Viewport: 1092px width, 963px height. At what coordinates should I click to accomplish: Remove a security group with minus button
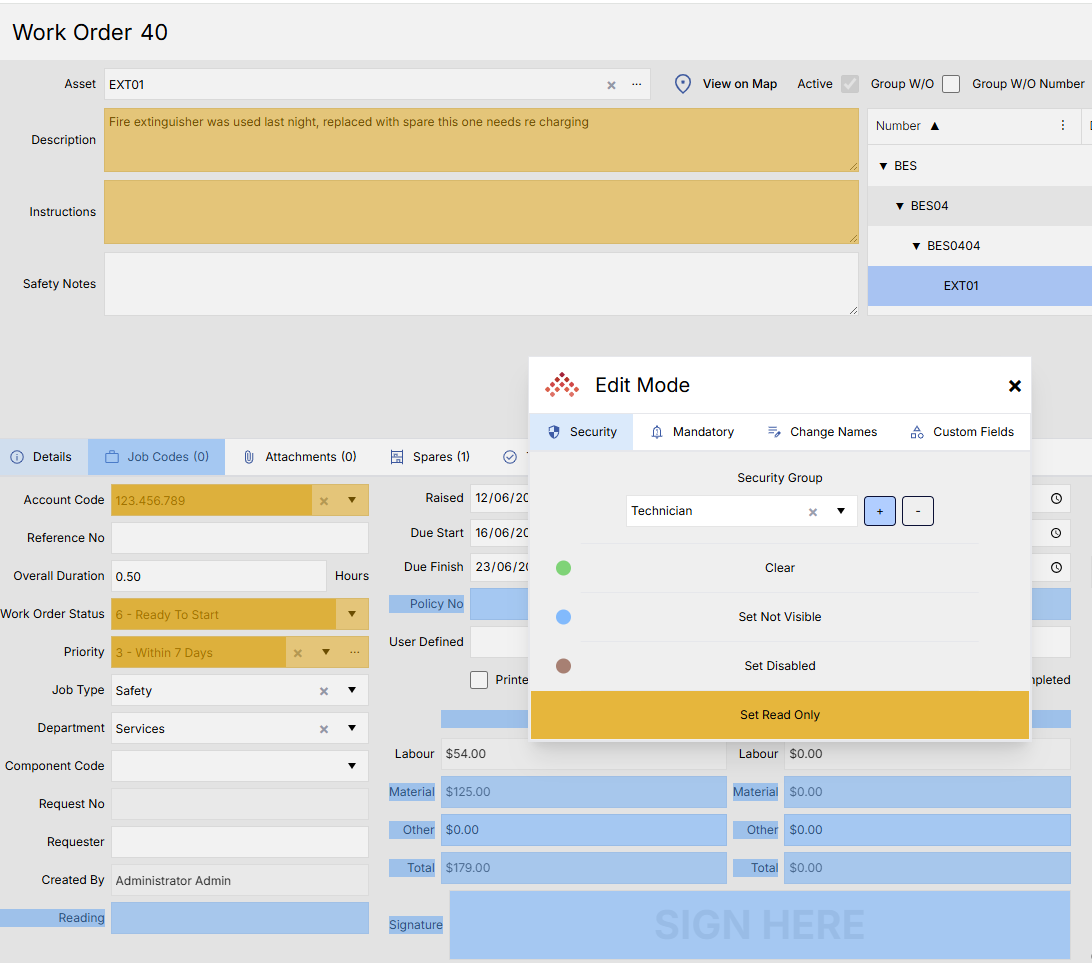pyautogui.click(x=917, y=511)
